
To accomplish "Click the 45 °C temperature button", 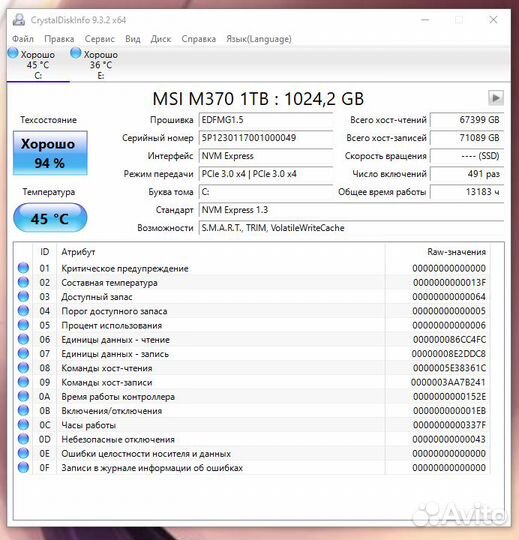I will 50,218.
